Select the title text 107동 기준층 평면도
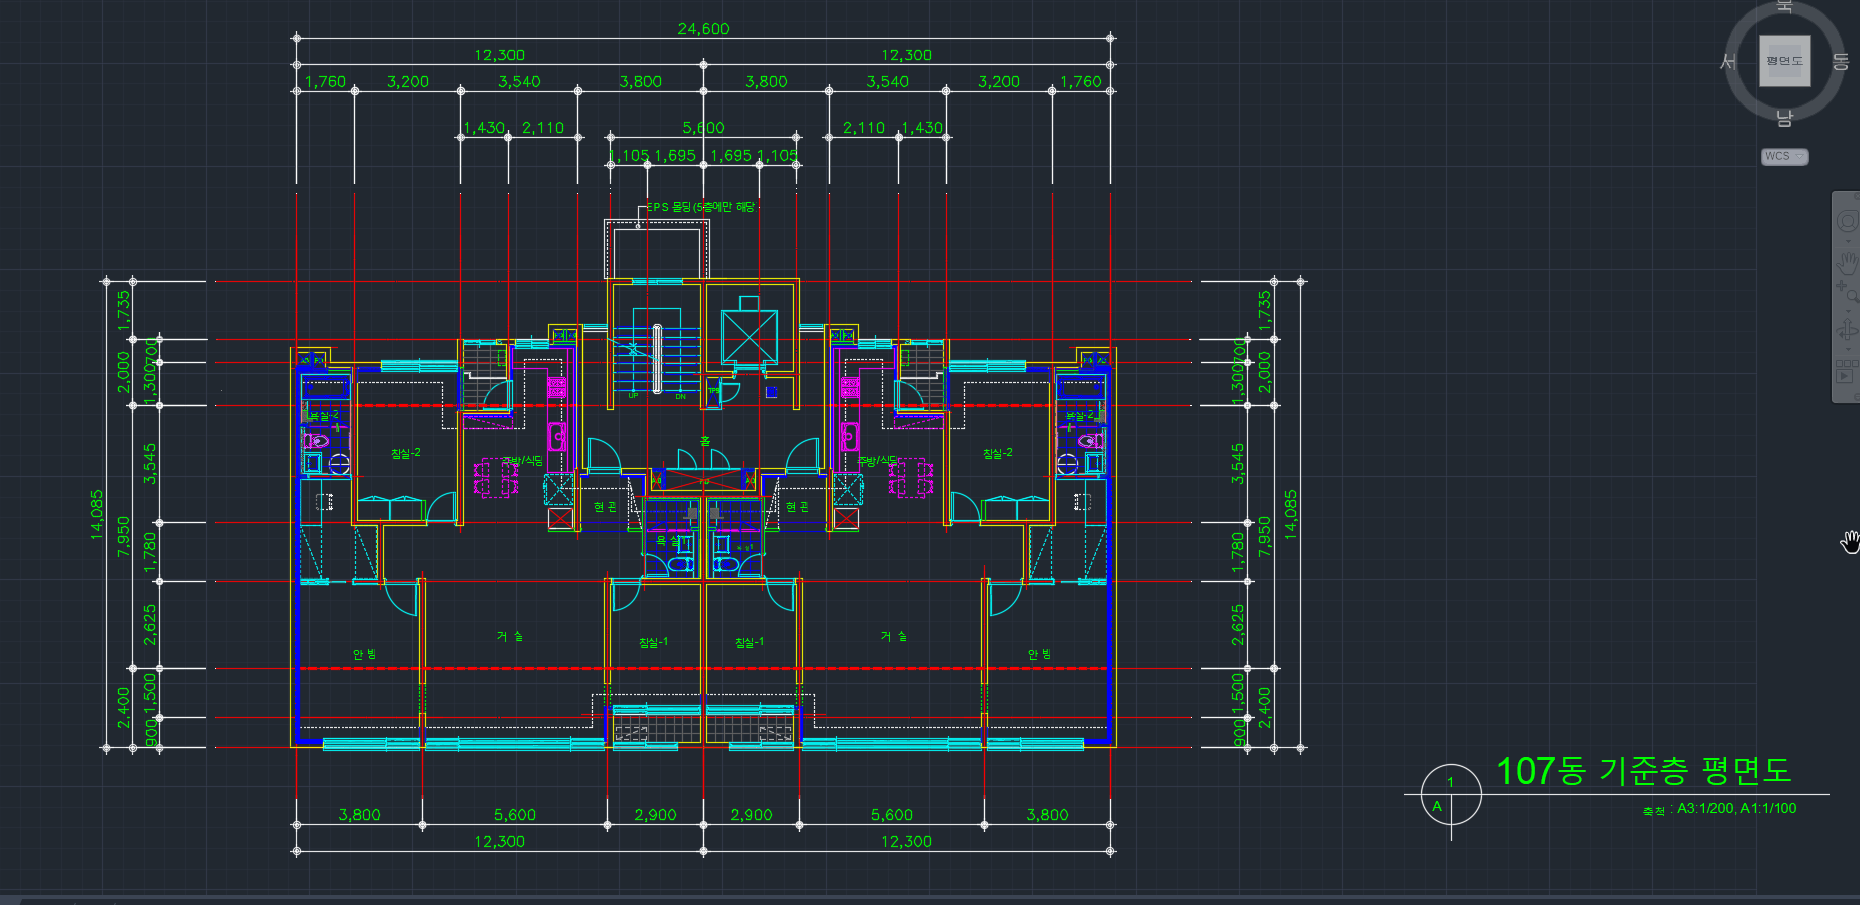Image resolution: width=1860 pixels, height=905 pixels. tap(1643, 771)
